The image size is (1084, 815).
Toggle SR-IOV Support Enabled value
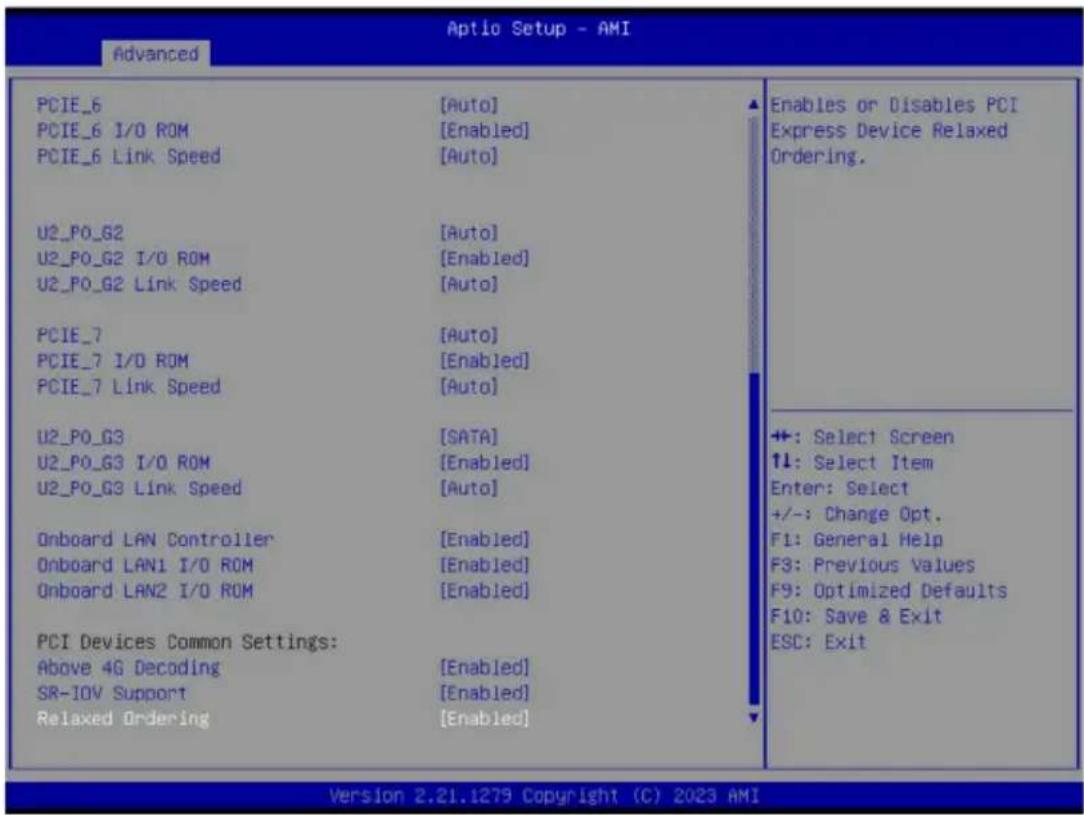tap(485, 693)
